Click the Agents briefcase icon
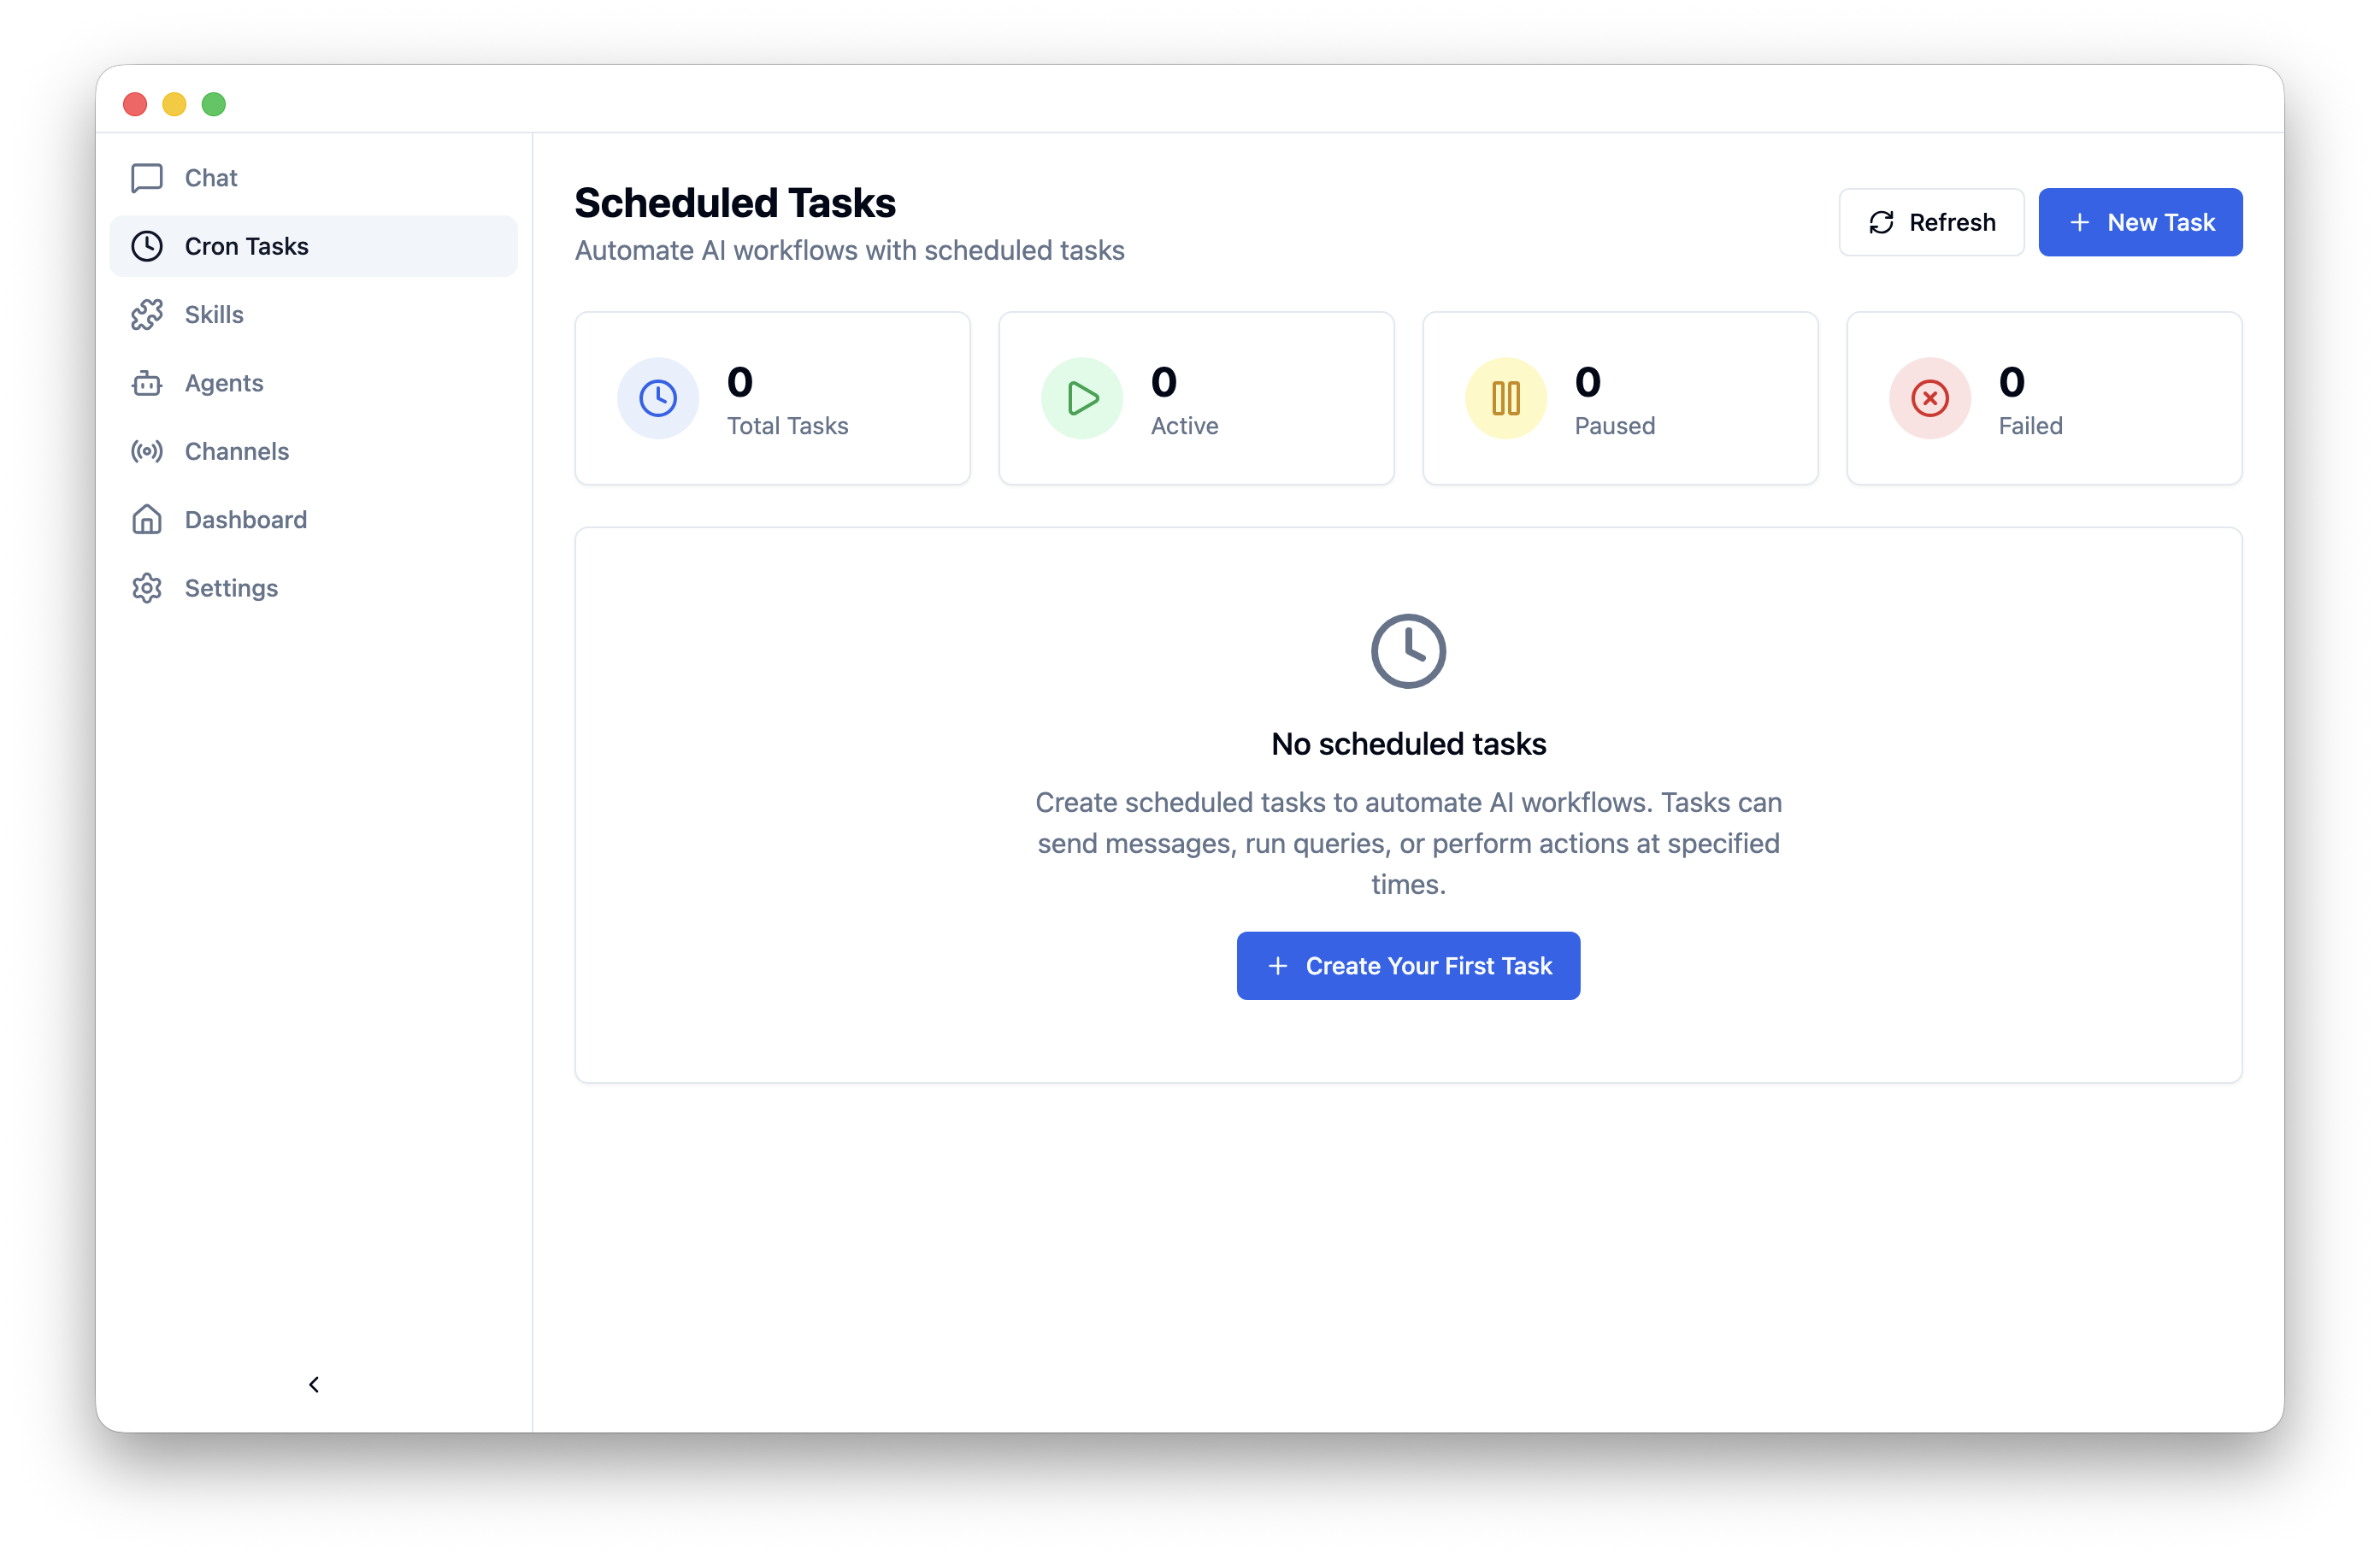This screenshot has width=2380, height=1559. click(x=147, y=383)
